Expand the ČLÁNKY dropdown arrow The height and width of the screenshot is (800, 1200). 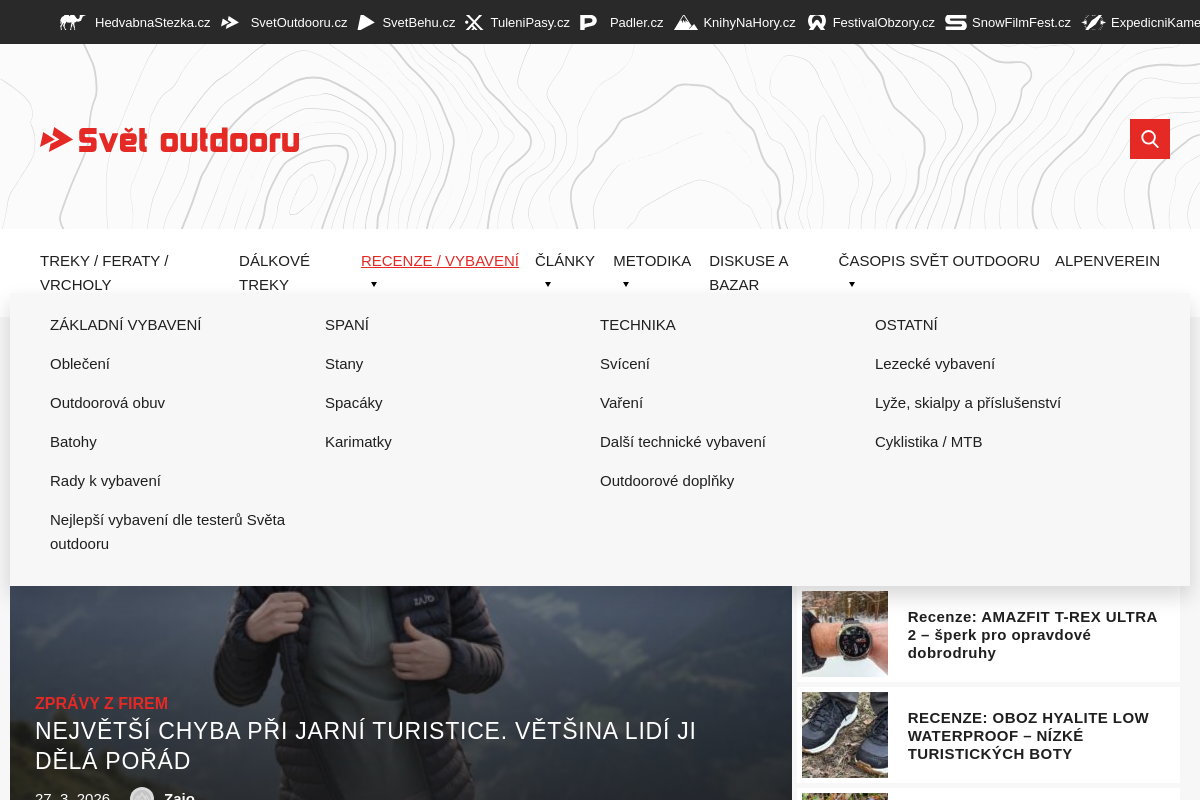coord(547,284)
